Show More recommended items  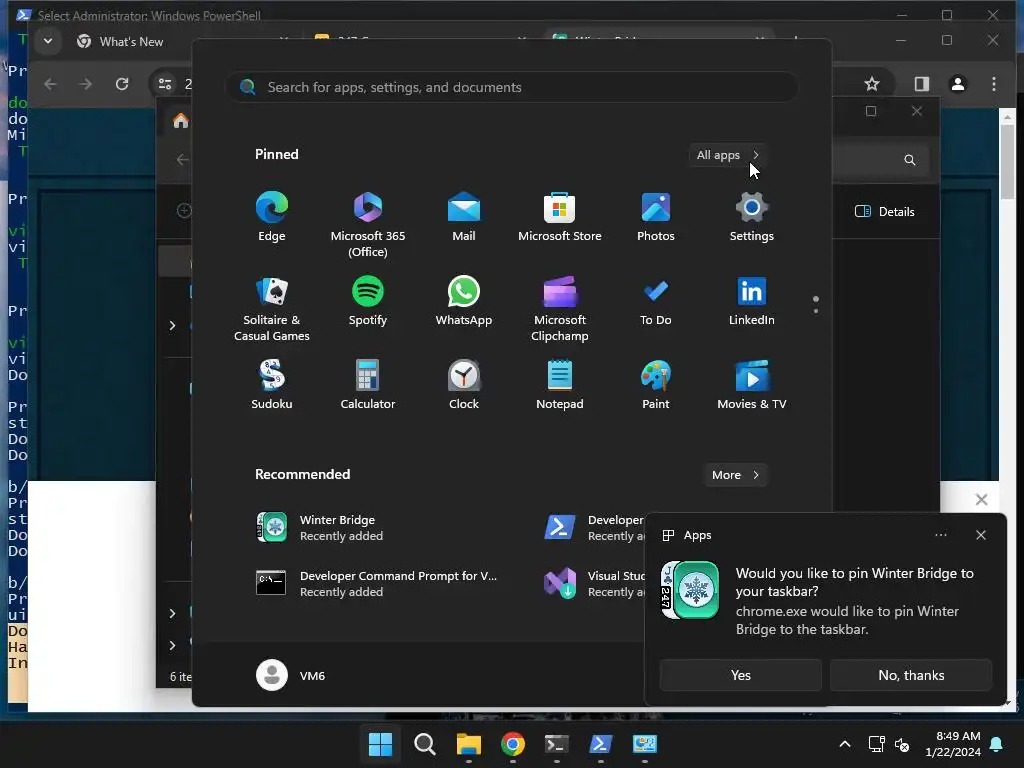[735, 475]
